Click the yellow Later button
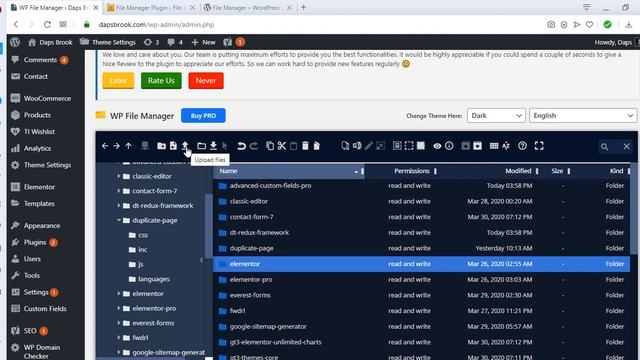 [118, 80]
